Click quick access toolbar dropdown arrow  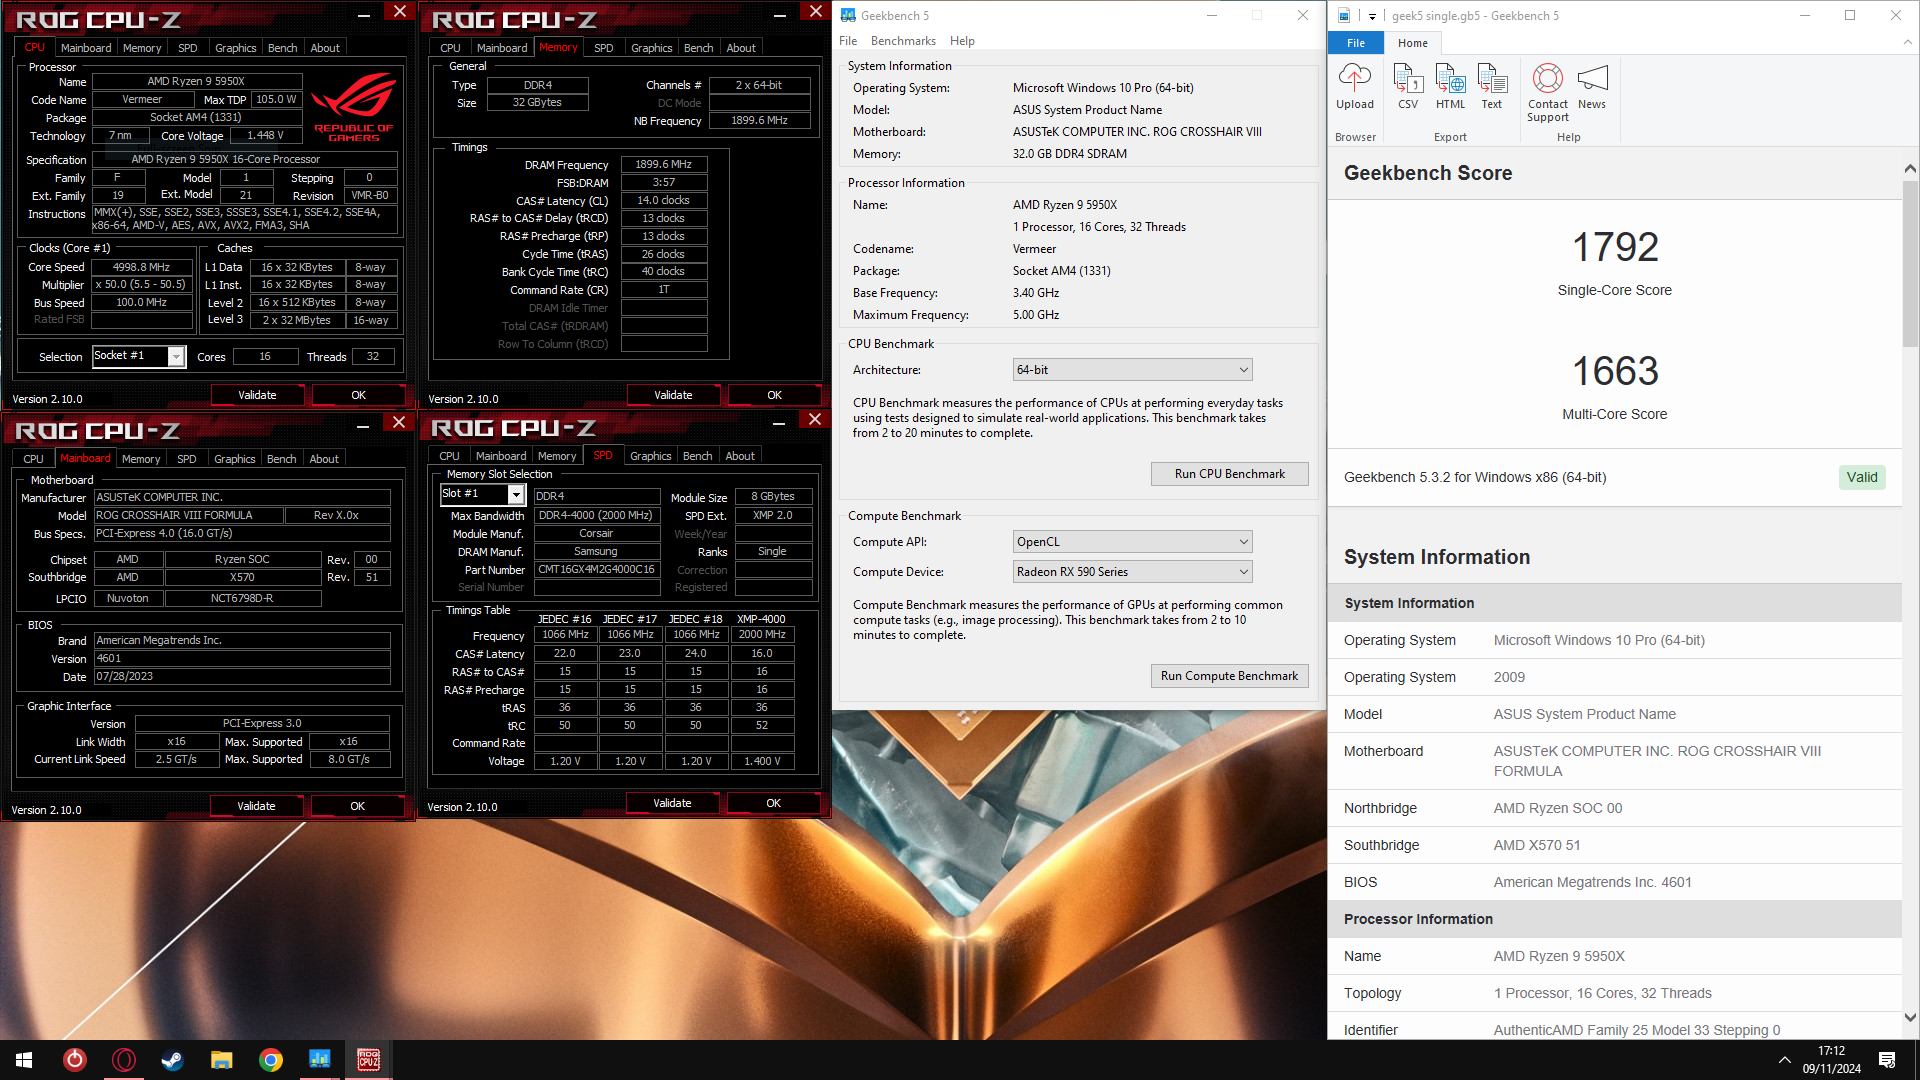(x=1372, y=16)
